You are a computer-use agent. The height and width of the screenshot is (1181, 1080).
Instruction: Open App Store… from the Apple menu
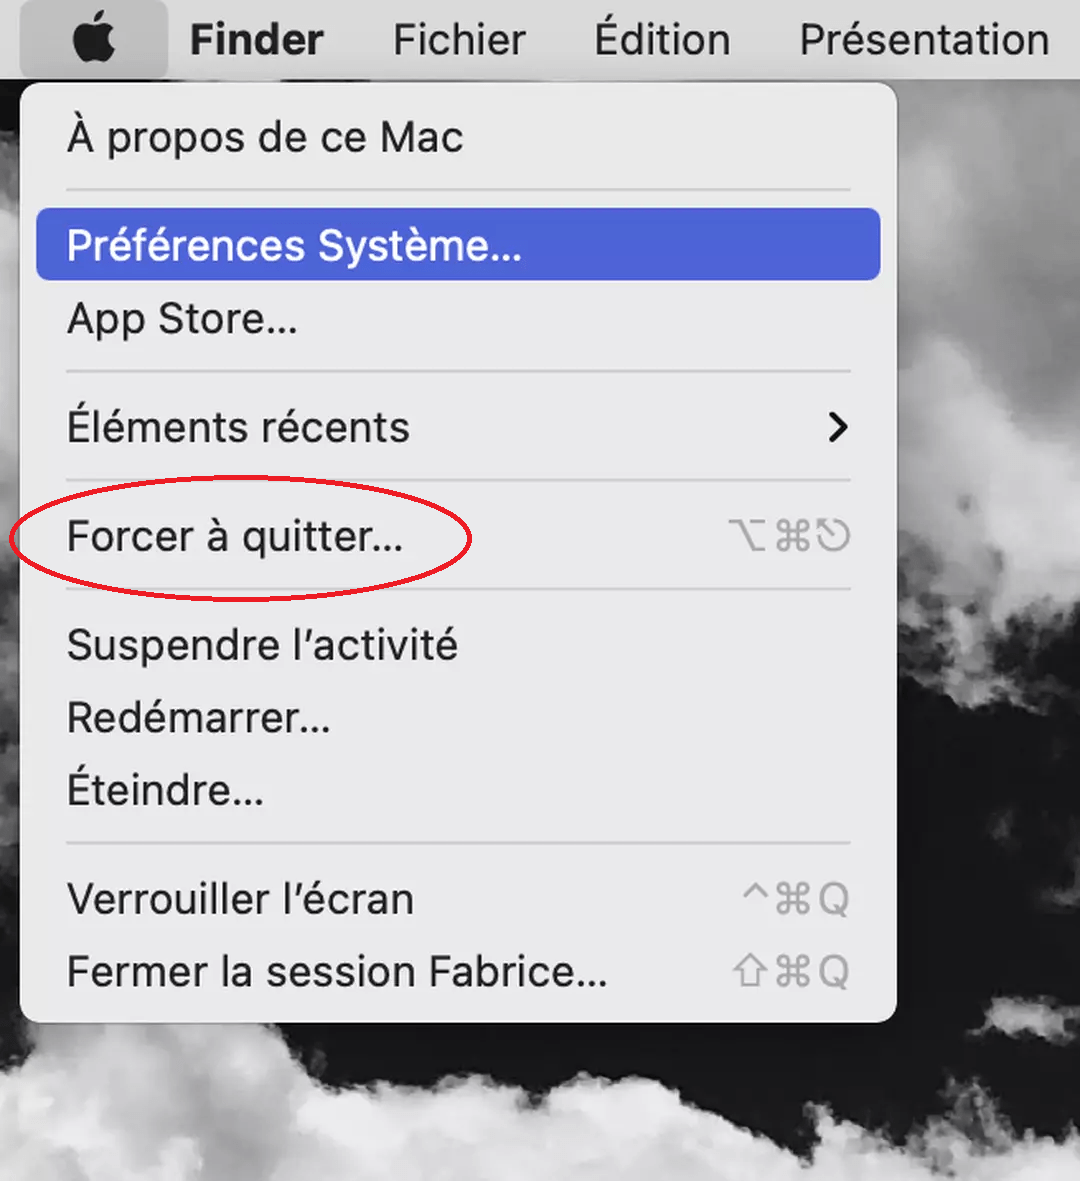458,319
